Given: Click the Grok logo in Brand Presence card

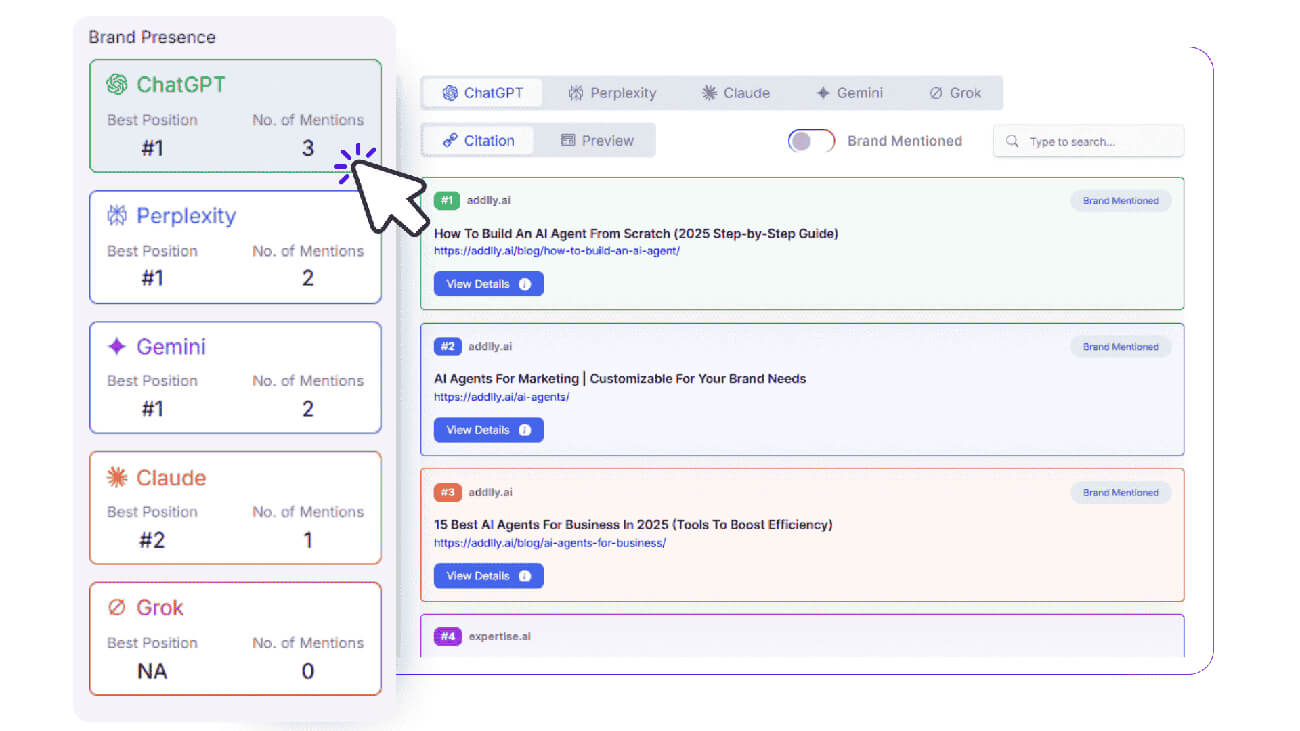Looking at the screenshot, I should coord(117,608).
